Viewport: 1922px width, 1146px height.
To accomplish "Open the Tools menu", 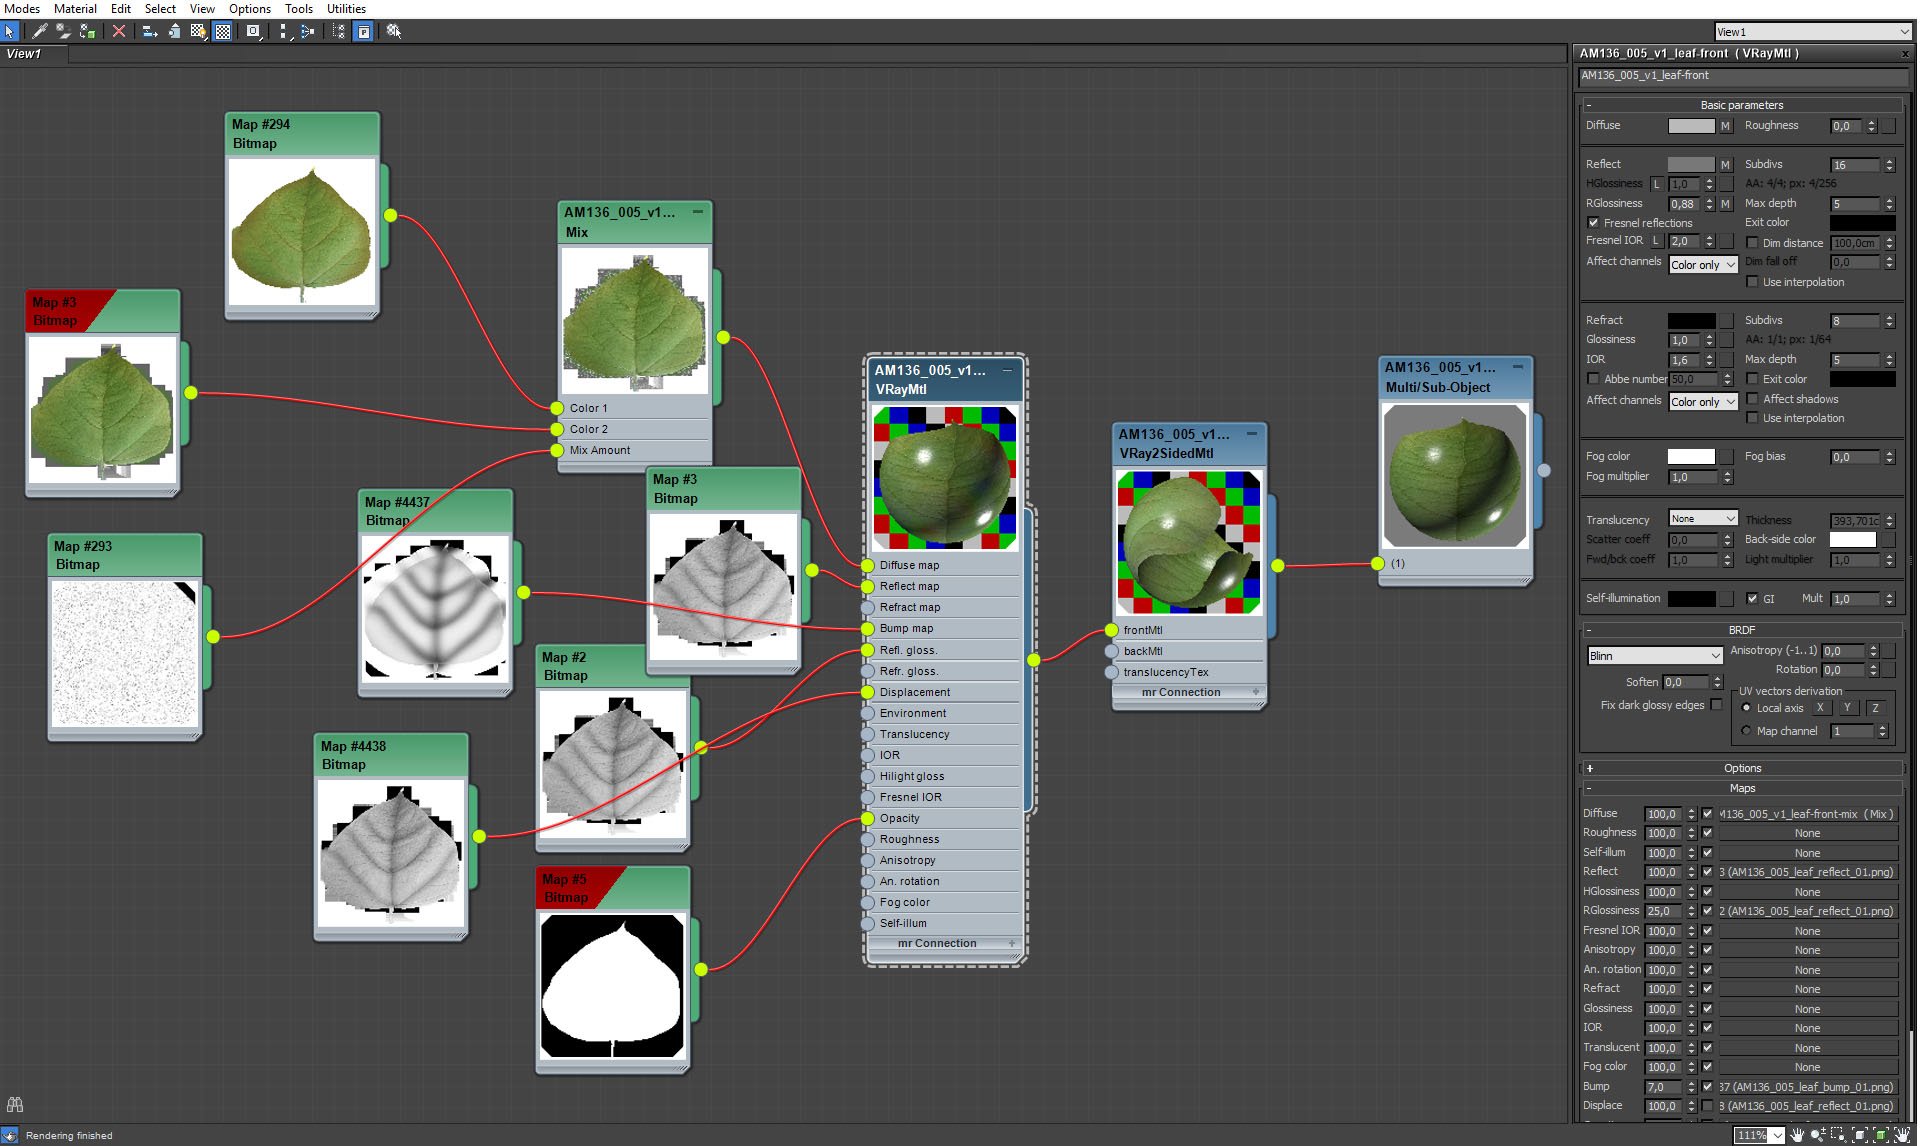I will [300, 10].
